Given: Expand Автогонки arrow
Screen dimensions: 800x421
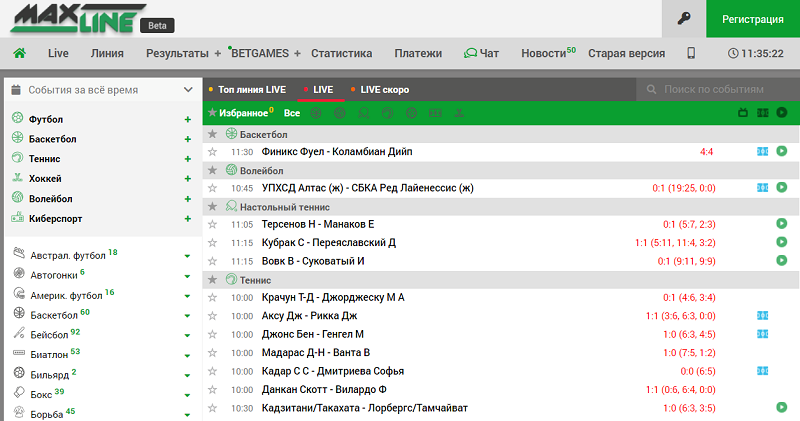Looking at the screenshot, I should (187, 276).
